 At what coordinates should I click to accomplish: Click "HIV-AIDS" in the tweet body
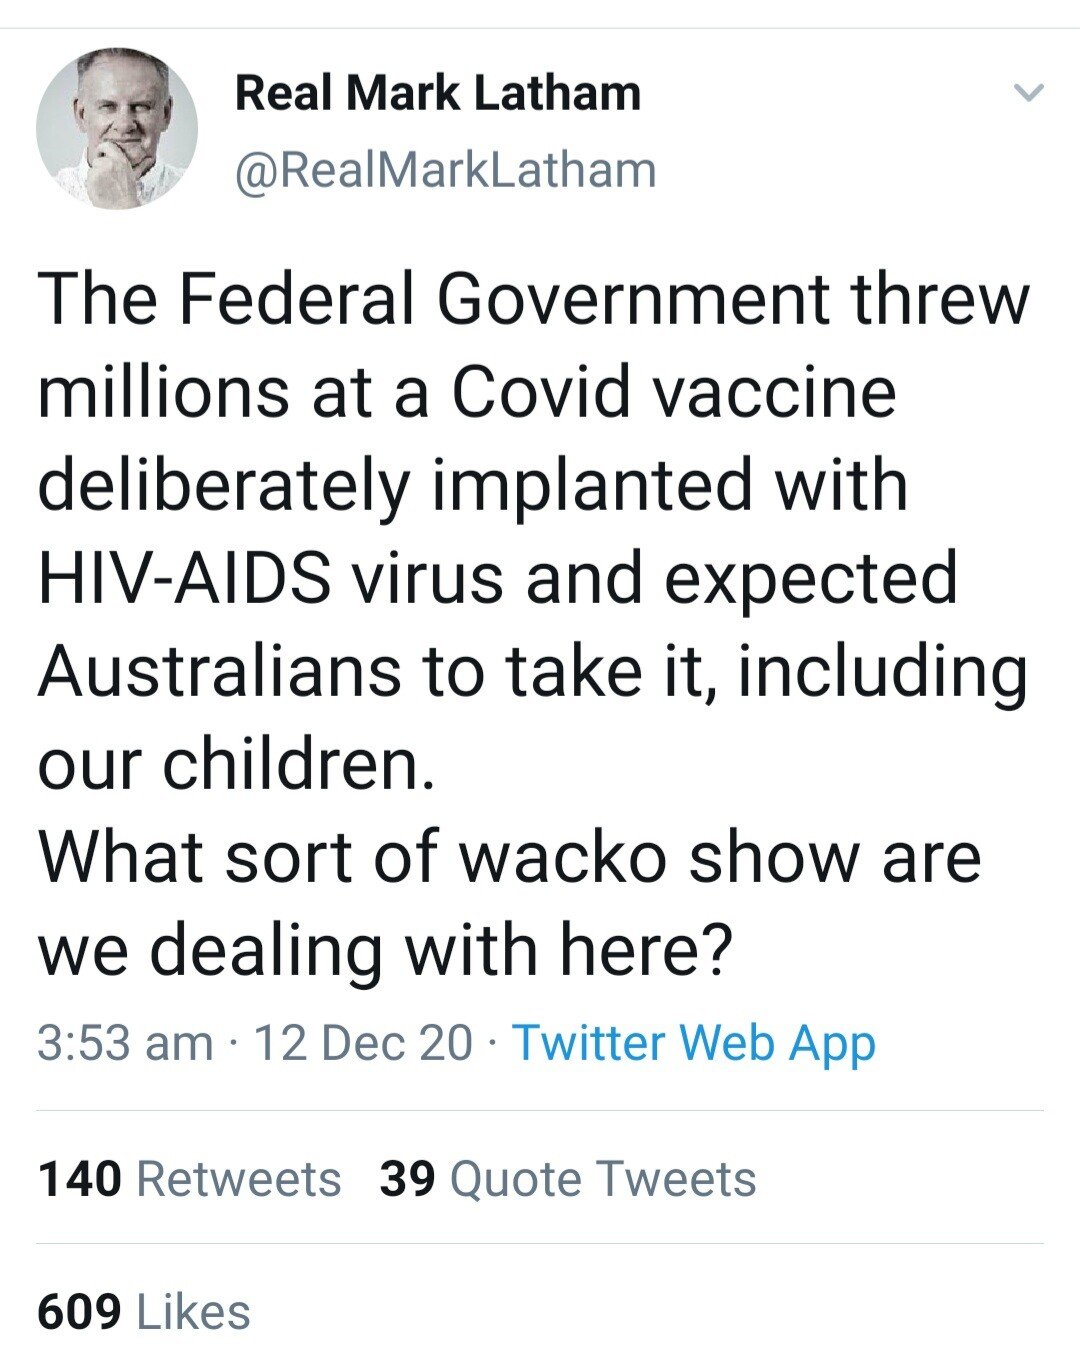pos(185,578)
